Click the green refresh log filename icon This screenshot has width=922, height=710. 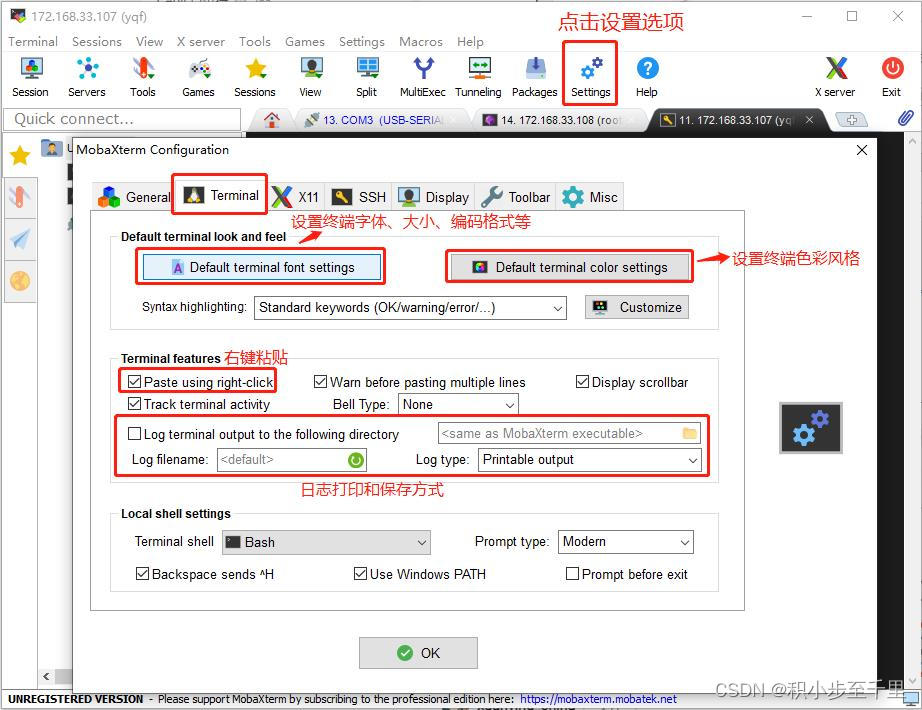pos(356,460)
